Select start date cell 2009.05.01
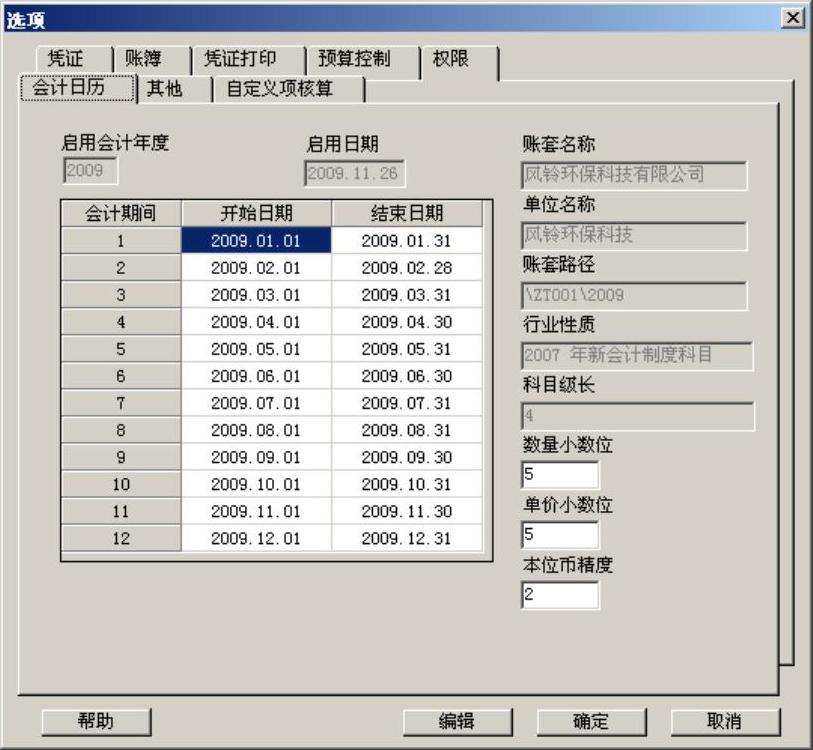 tap(256, 349)
